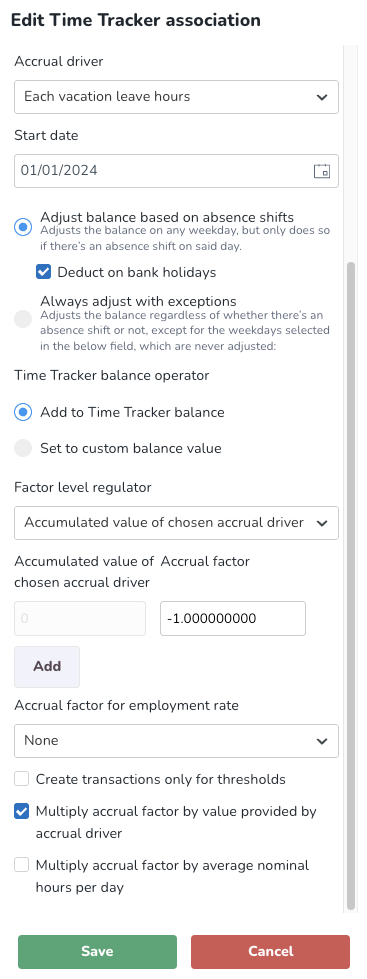Screen dimensions: 367x979
Task: Enable Create transactions only for thresholds
Action: coord(22,779)
